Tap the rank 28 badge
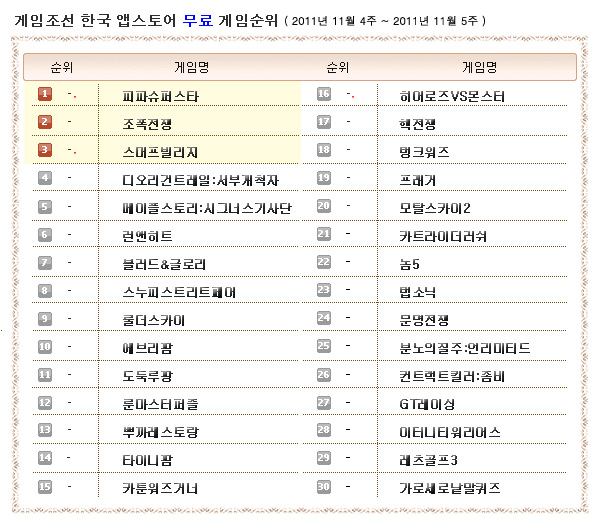 point(324,430)
